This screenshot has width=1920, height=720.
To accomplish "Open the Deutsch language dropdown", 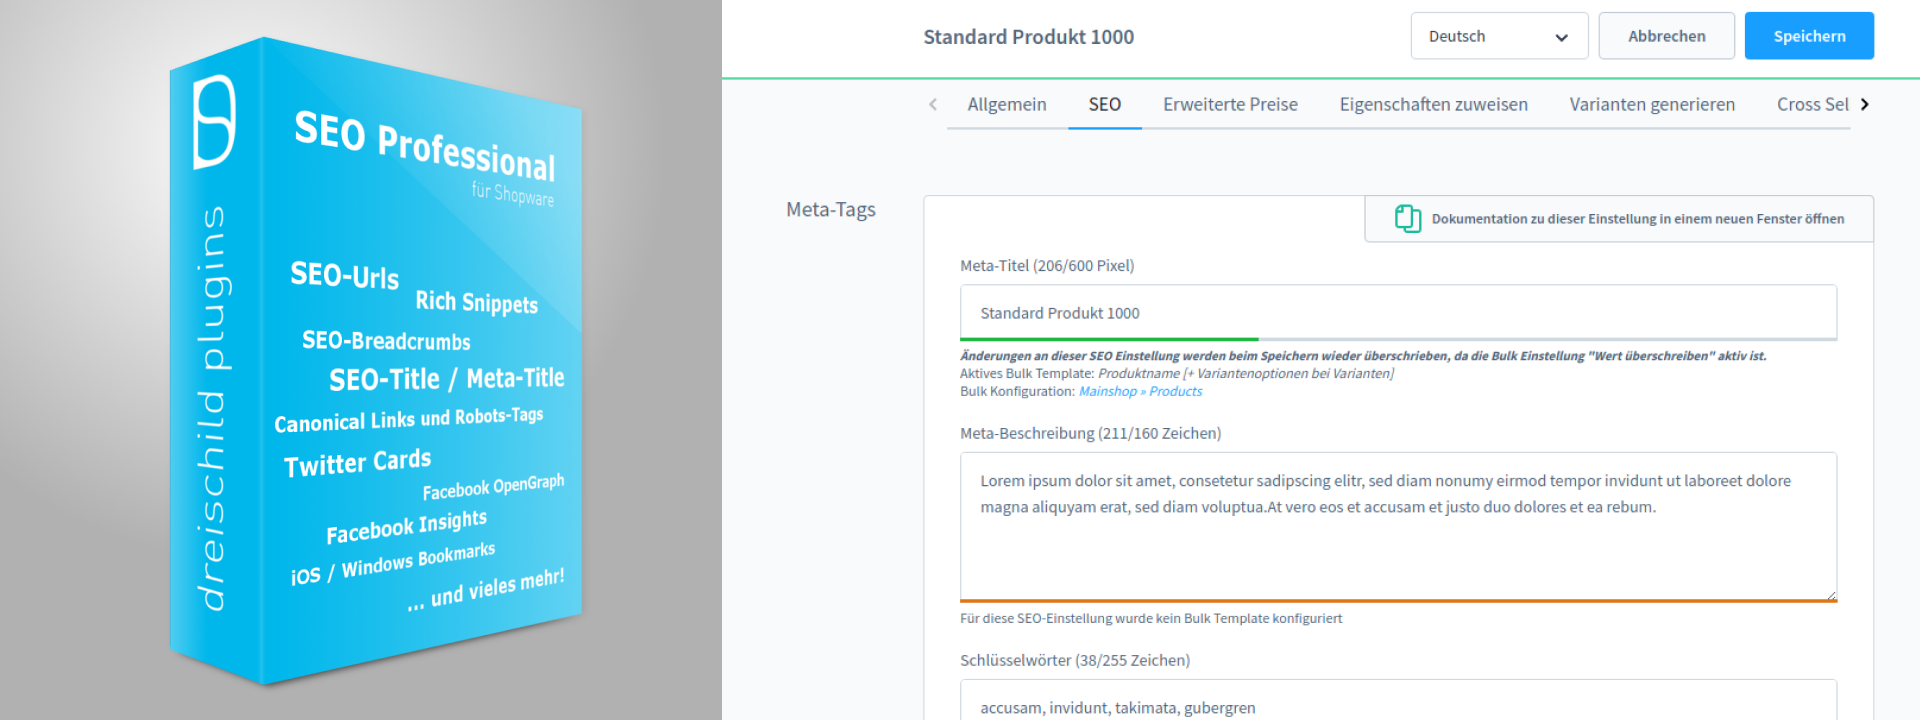I will tap(1499, 36).
